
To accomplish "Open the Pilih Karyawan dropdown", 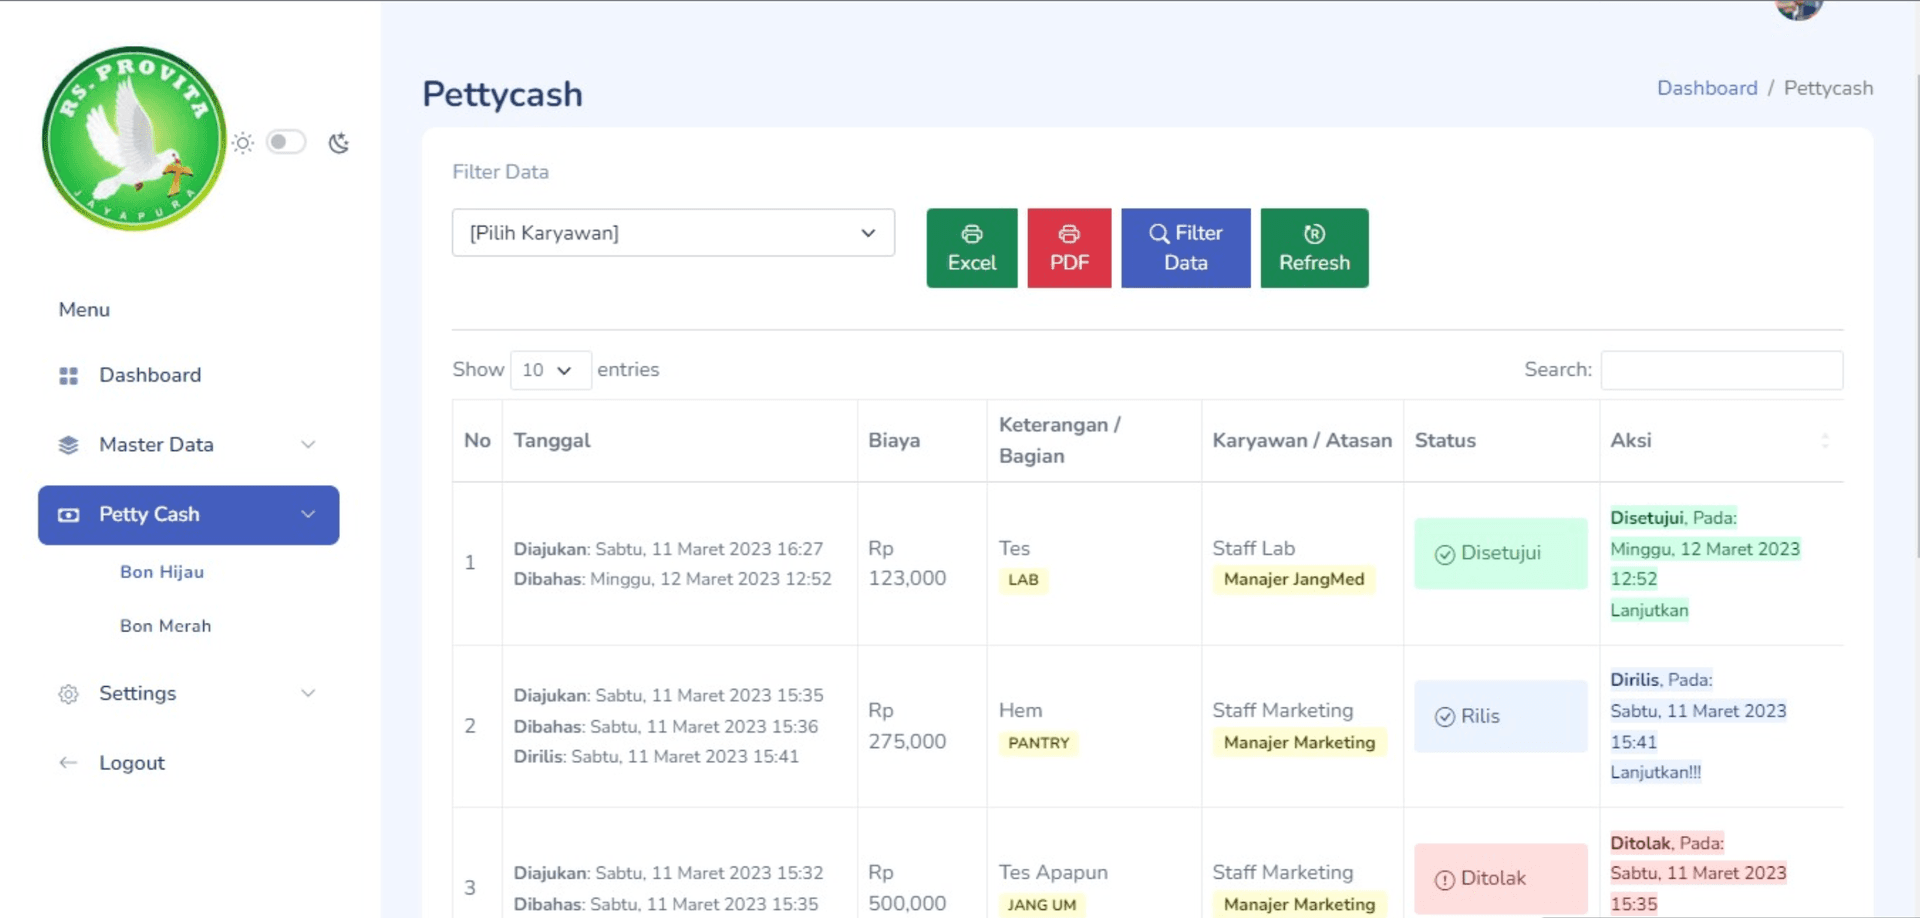I will click(x=673, y=233).
